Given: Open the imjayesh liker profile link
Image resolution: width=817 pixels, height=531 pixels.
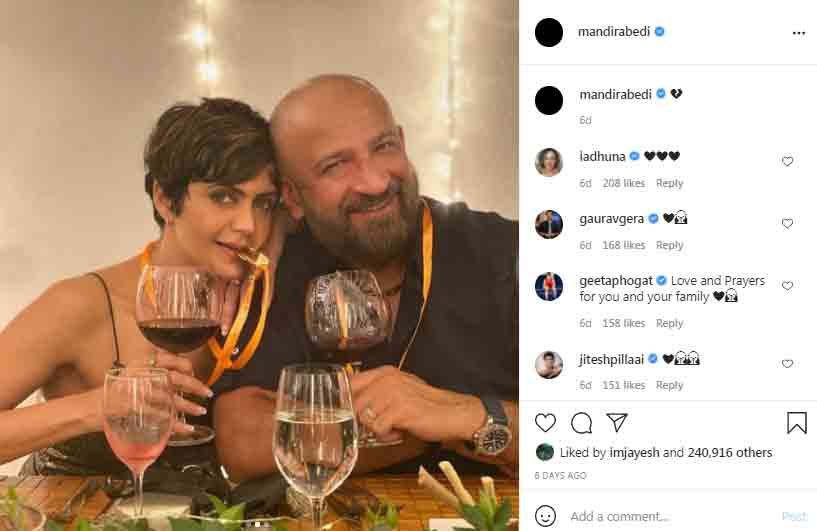Looking at the screenshot, I should point(634,453).
